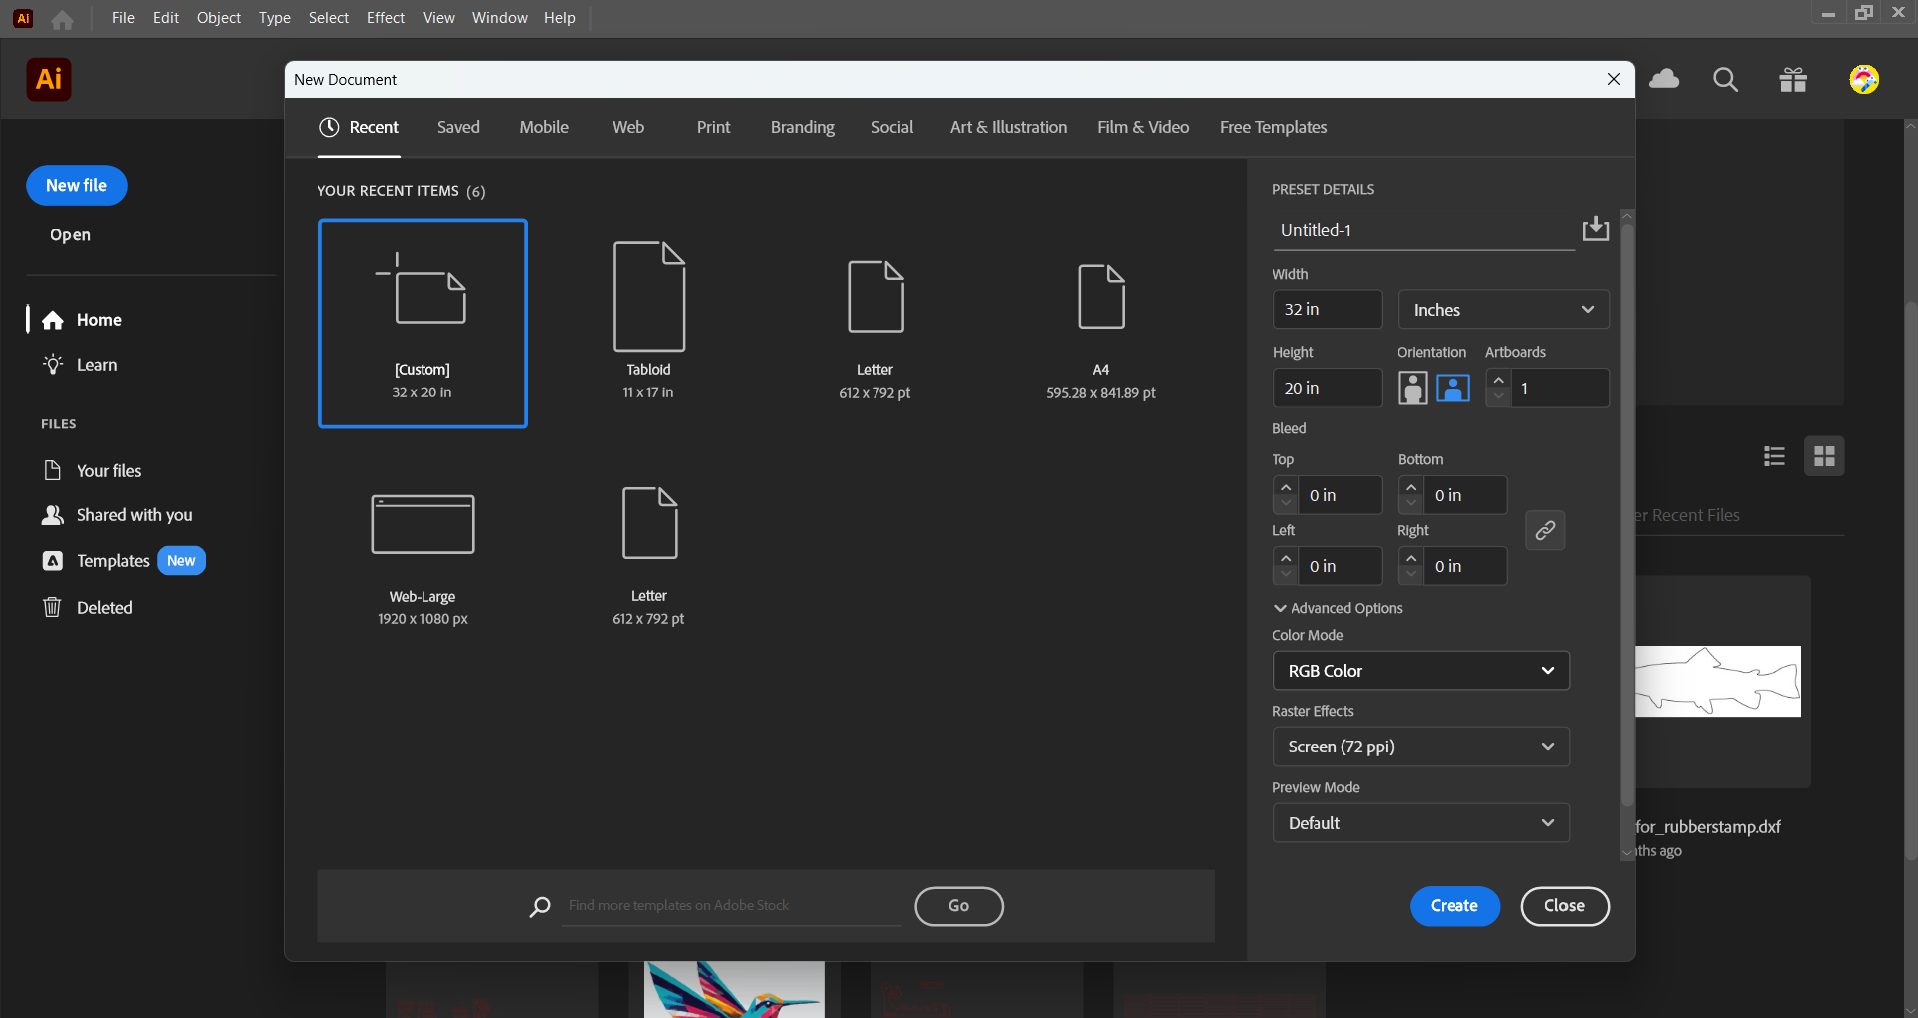Open the Effect menu
The image size is (1918, 1018).
(386, 18)
